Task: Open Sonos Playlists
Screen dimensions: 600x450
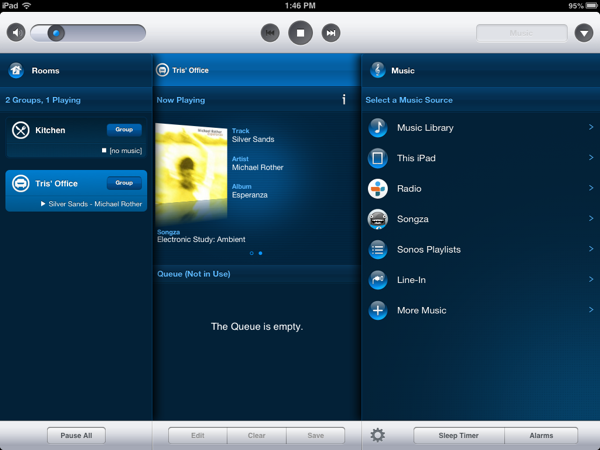Action: pos(481,249)
